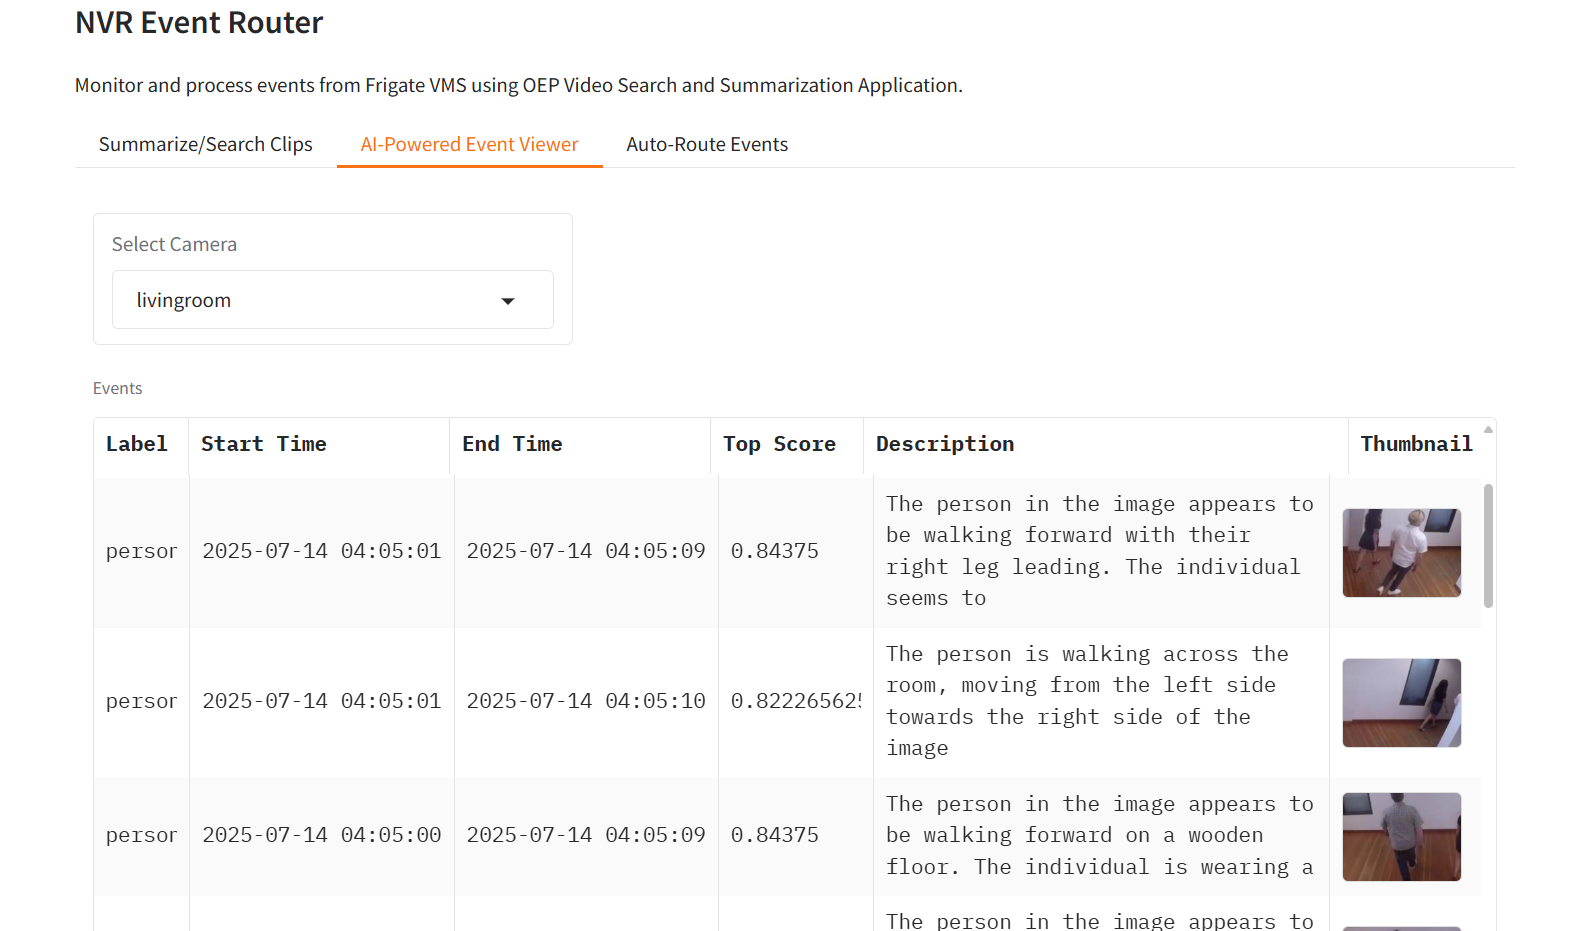Click the scroll up arrow in events table
Screen dimensions: 1570x931
pos(1488,429)
